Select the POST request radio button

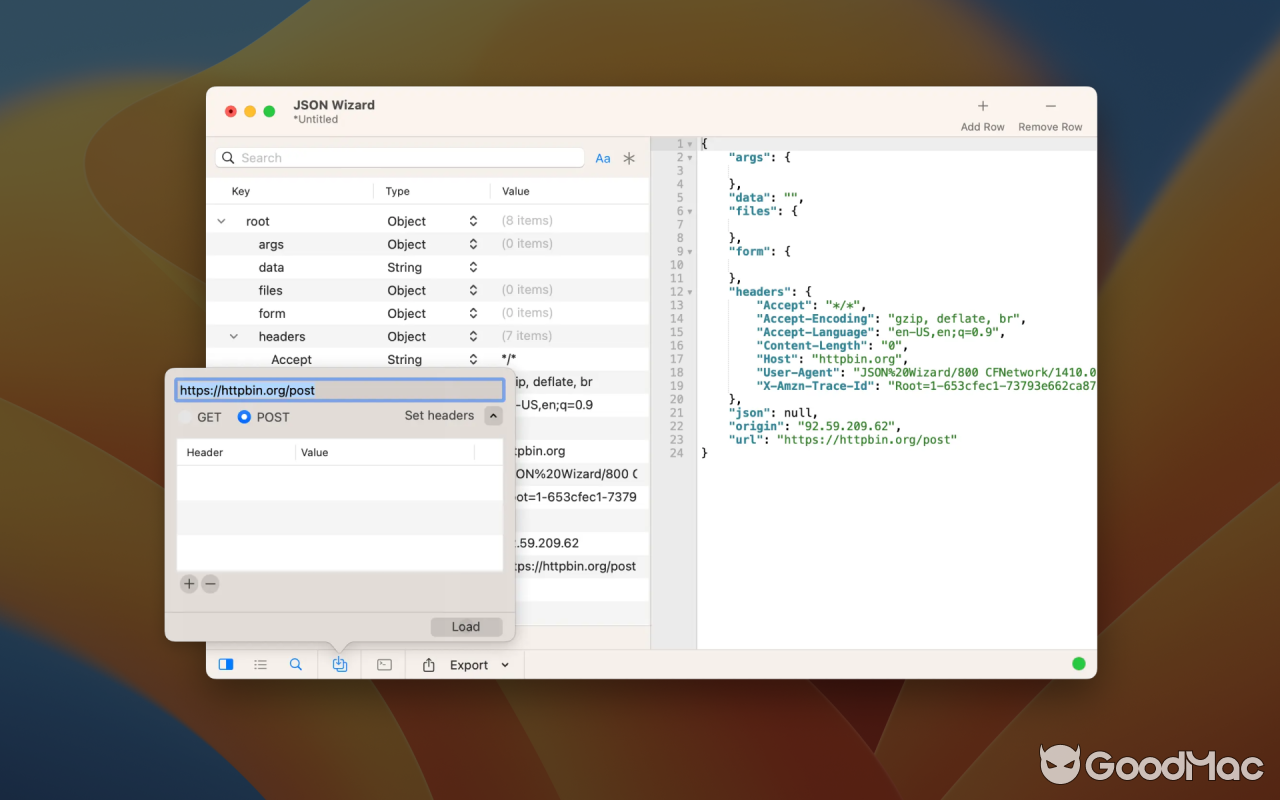(x=243, y=417)
